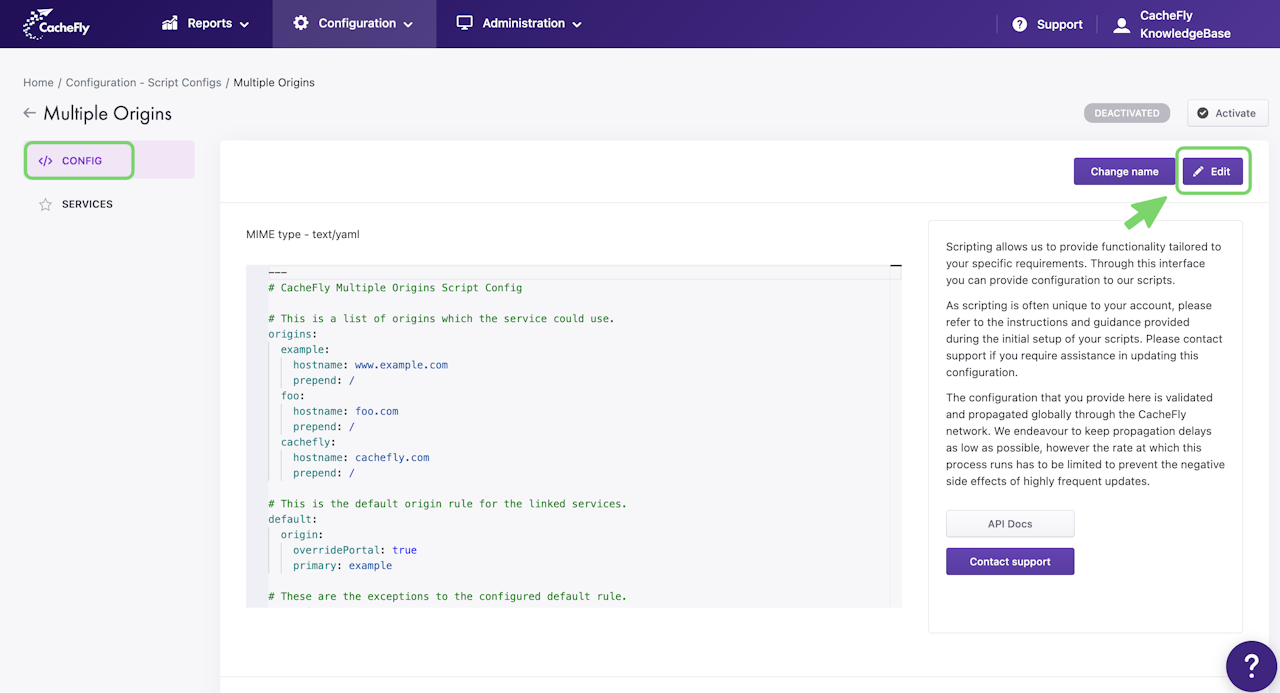Click the Administration monitor icon
This screenshot has width=1280, height=693.
tap(465, 23)
